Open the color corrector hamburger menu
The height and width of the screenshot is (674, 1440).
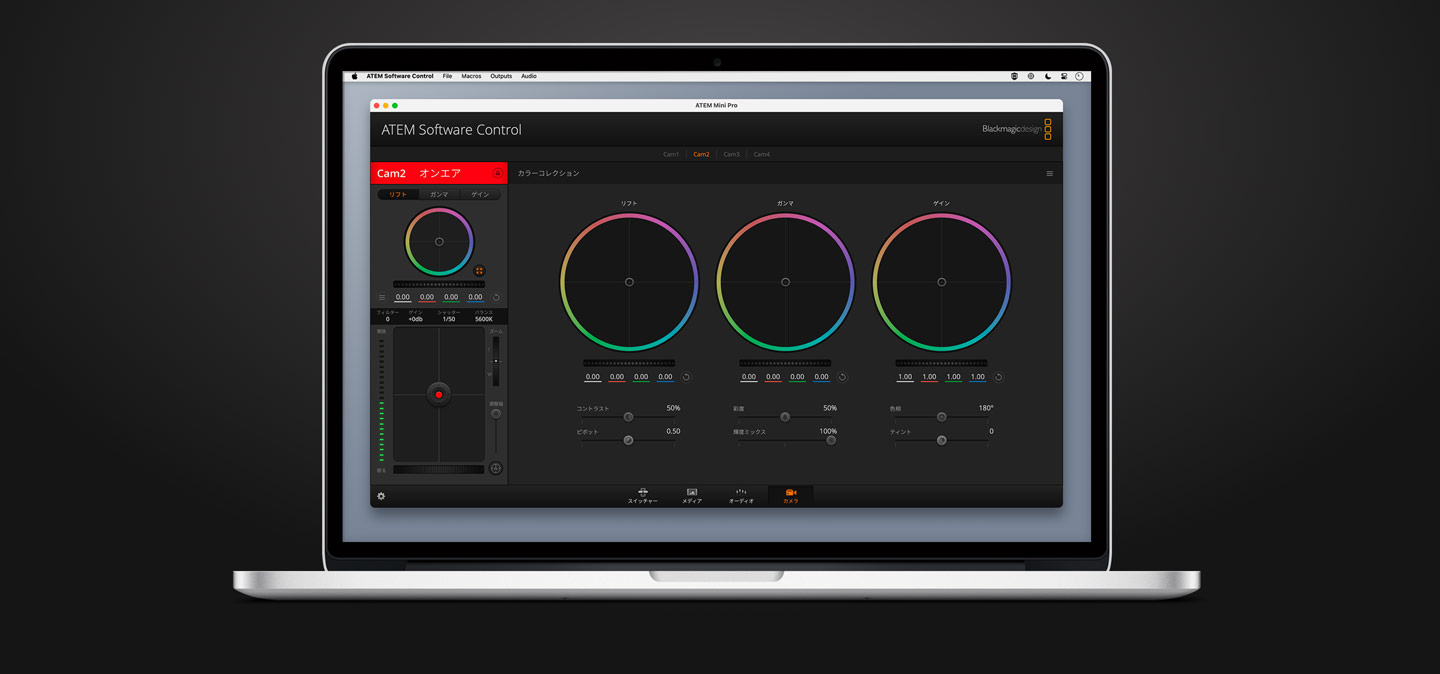pos(1050,173)
